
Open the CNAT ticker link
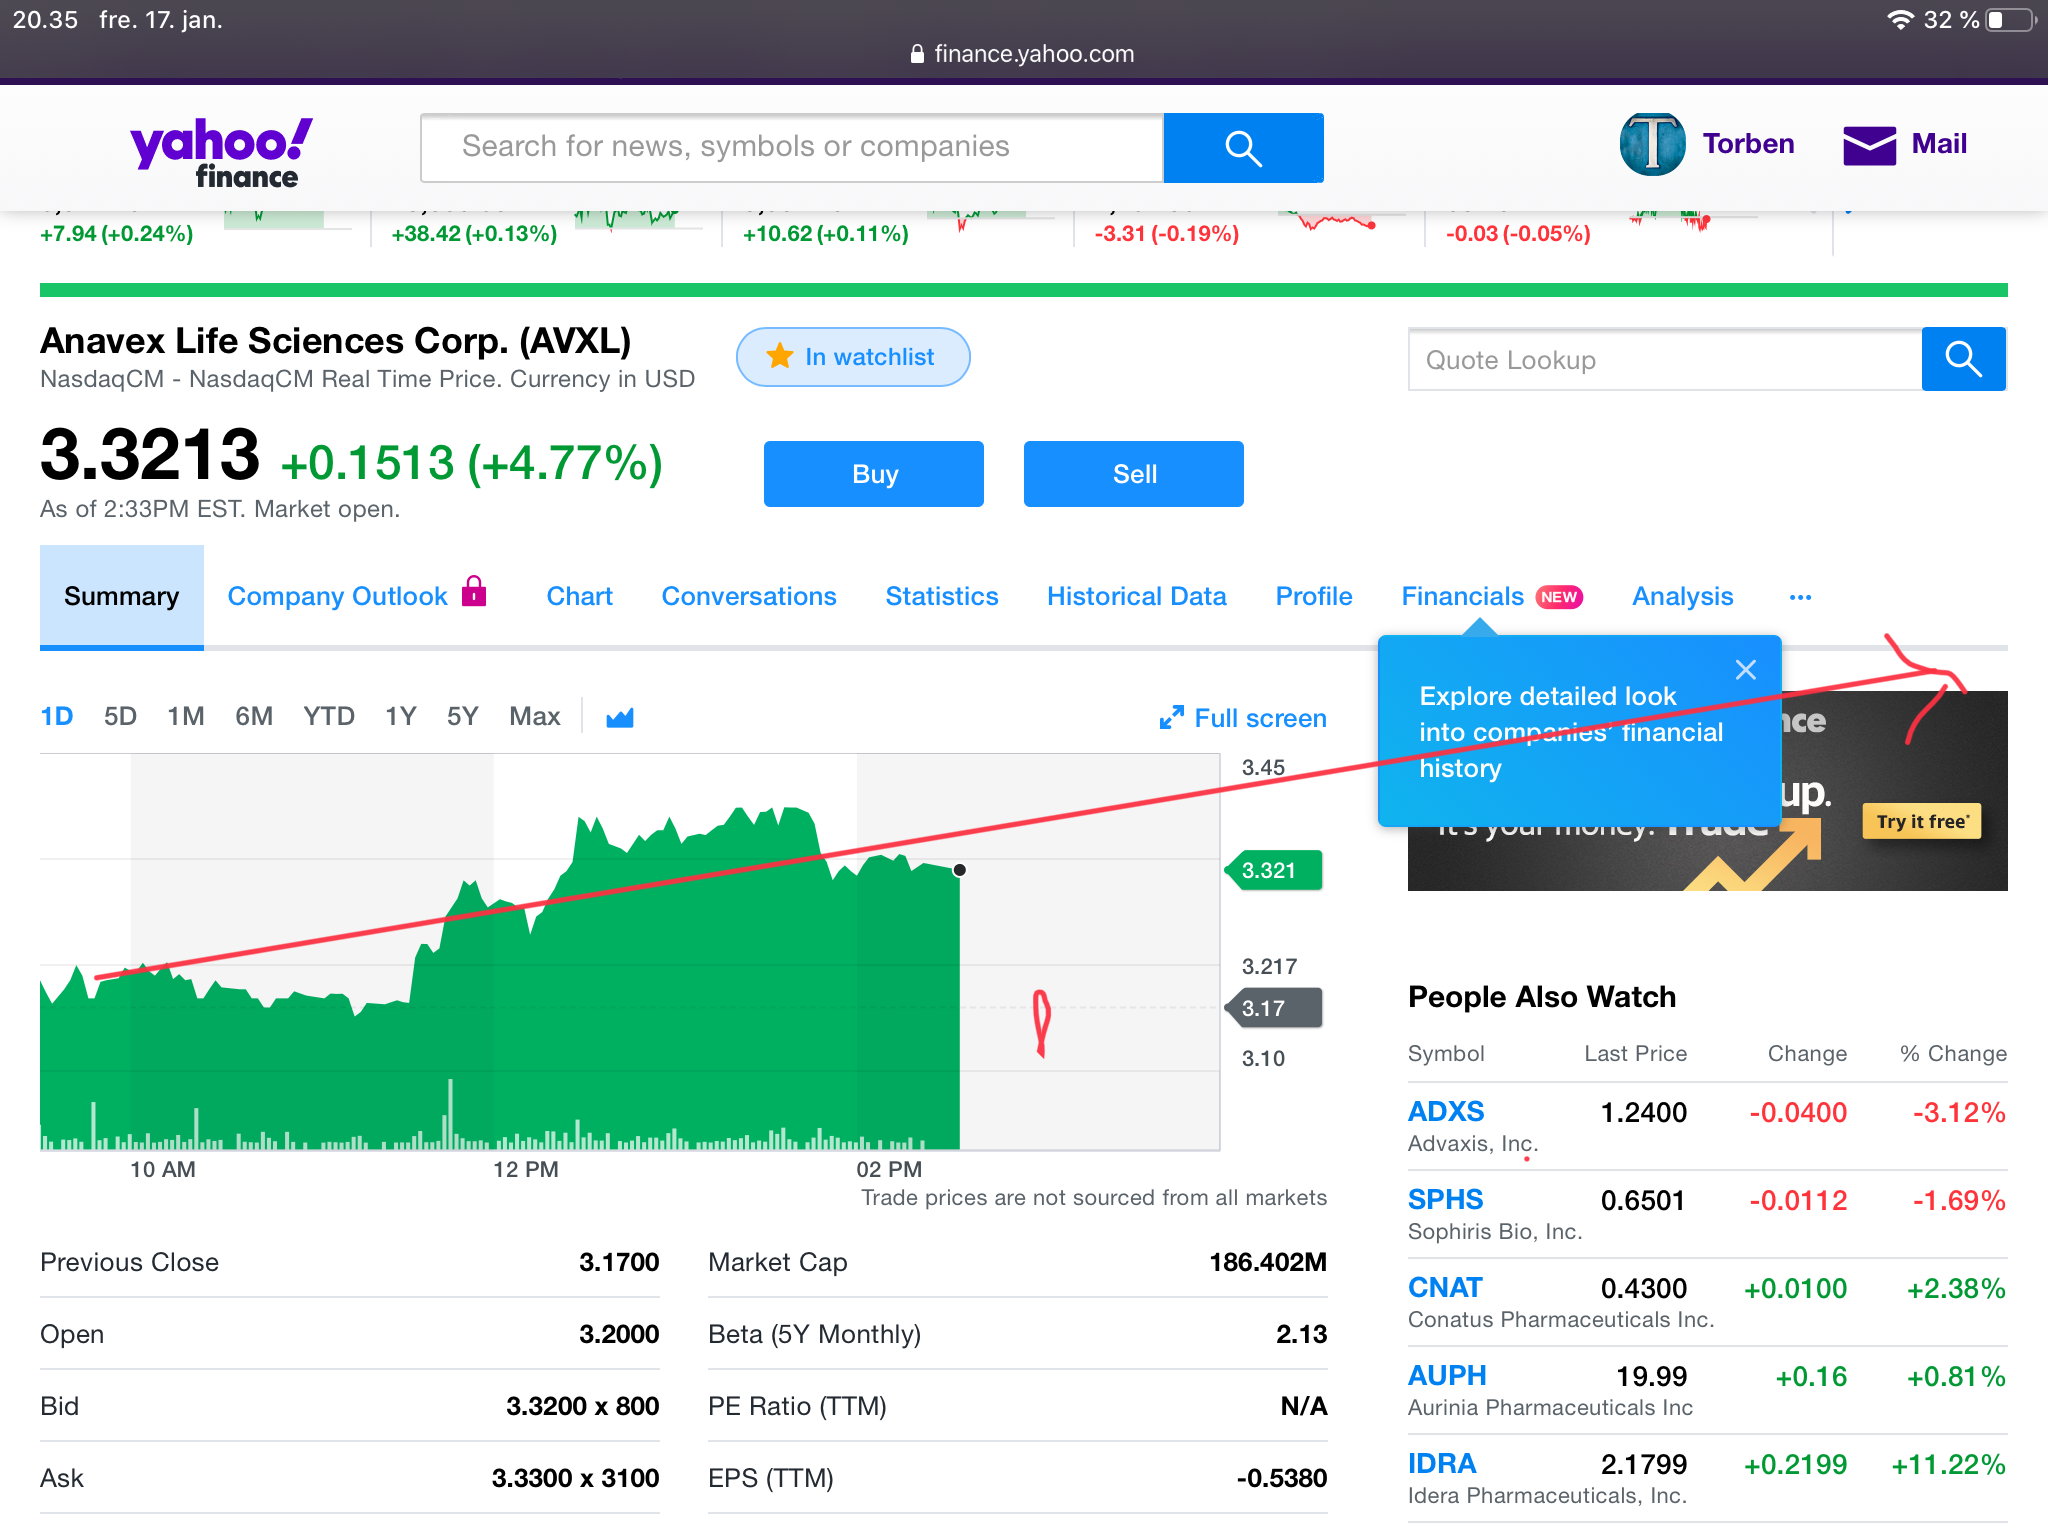[1445, 1288]
